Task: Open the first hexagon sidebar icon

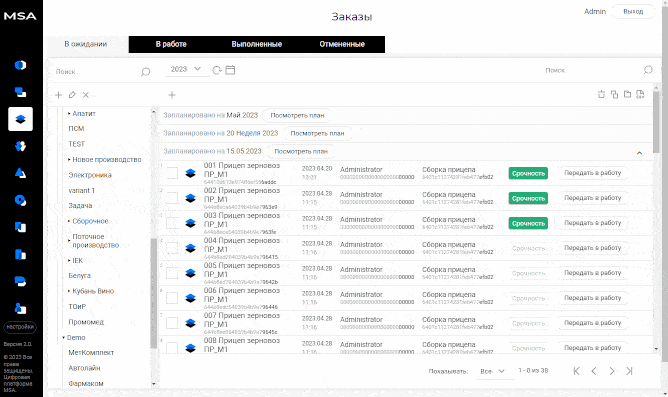Action: point(20,65)
